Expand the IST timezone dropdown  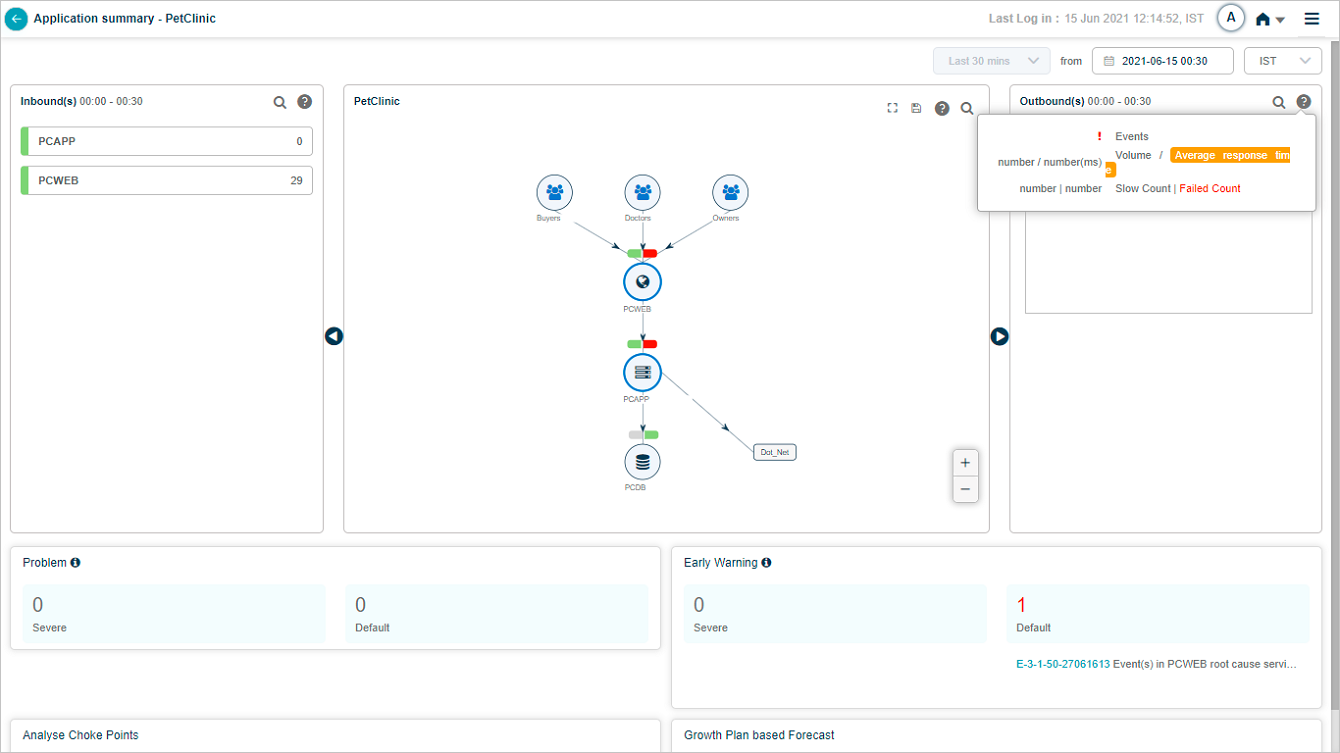pyautogui.click(x=1282, y=61)
